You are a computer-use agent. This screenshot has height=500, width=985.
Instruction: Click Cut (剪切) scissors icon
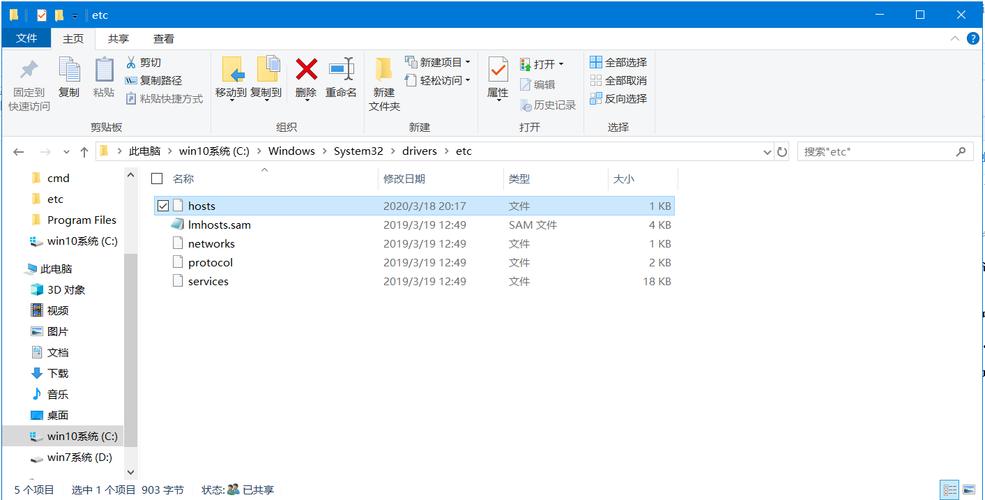click(131, 63)
